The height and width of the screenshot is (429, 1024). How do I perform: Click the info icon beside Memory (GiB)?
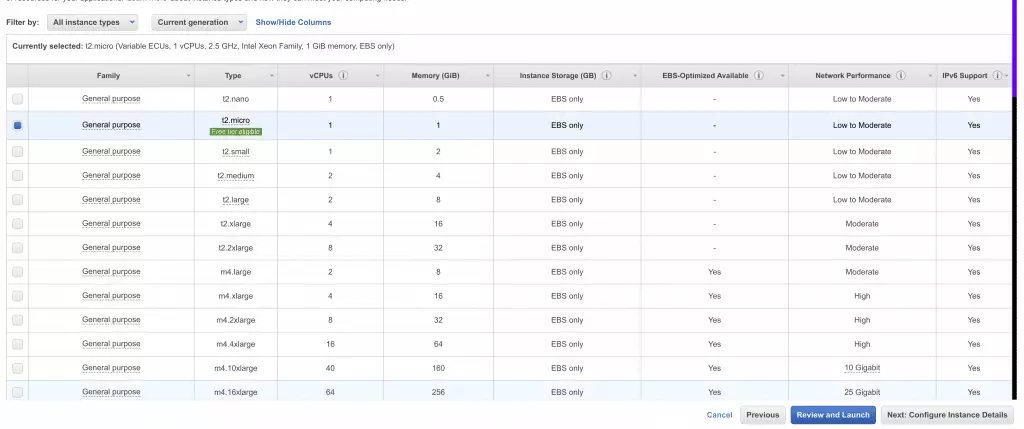[x=468, y=76]
